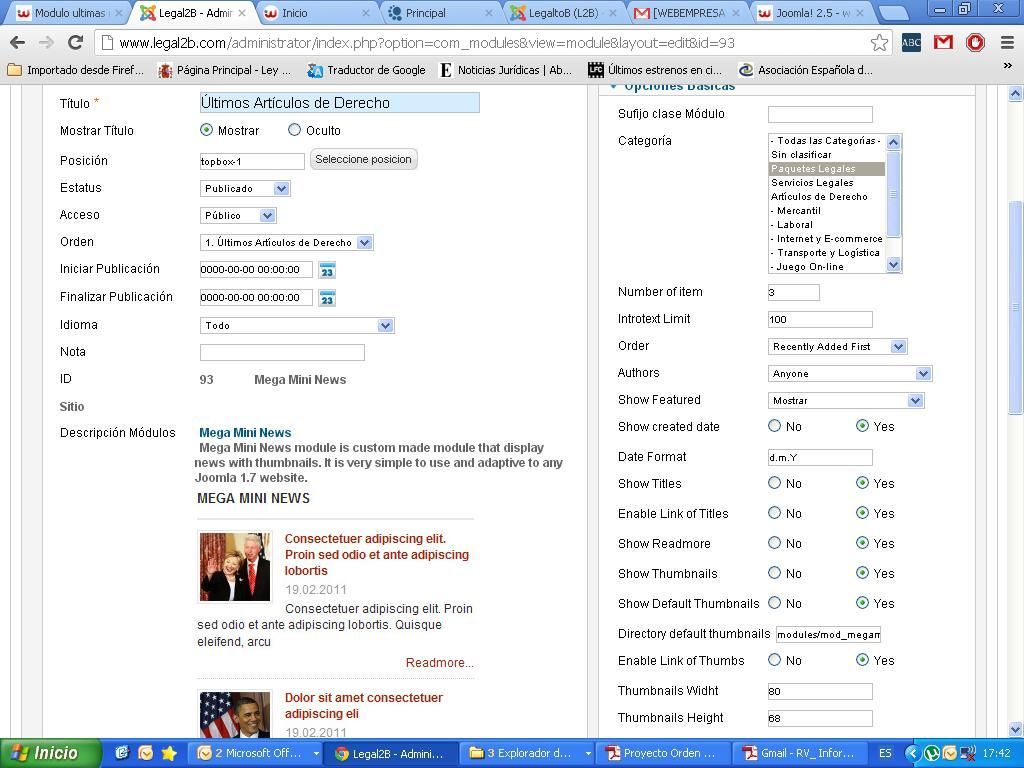The image size is (1024, 768).
Task: Set Enable Link of Titles to No
Action: point(775,513)
